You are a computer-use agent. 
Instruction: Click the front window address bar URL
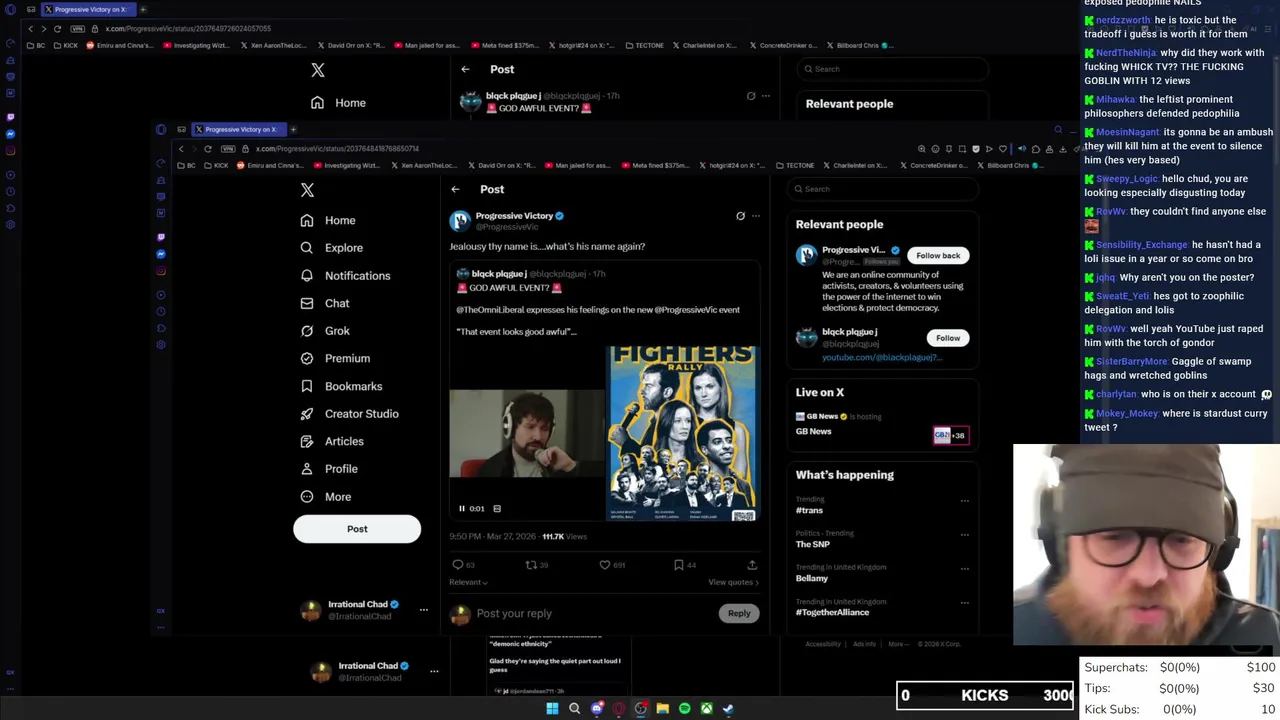pyautogui.click(x=336, y=149)
